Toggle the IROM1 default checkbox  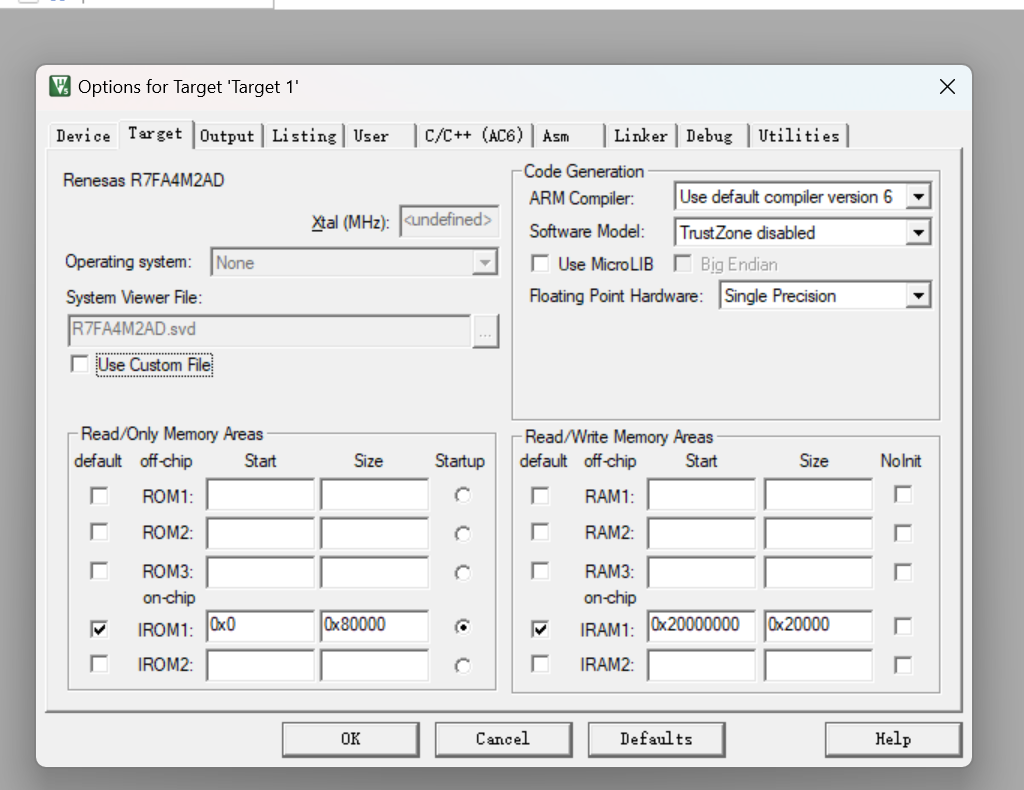tap(99, 629)
